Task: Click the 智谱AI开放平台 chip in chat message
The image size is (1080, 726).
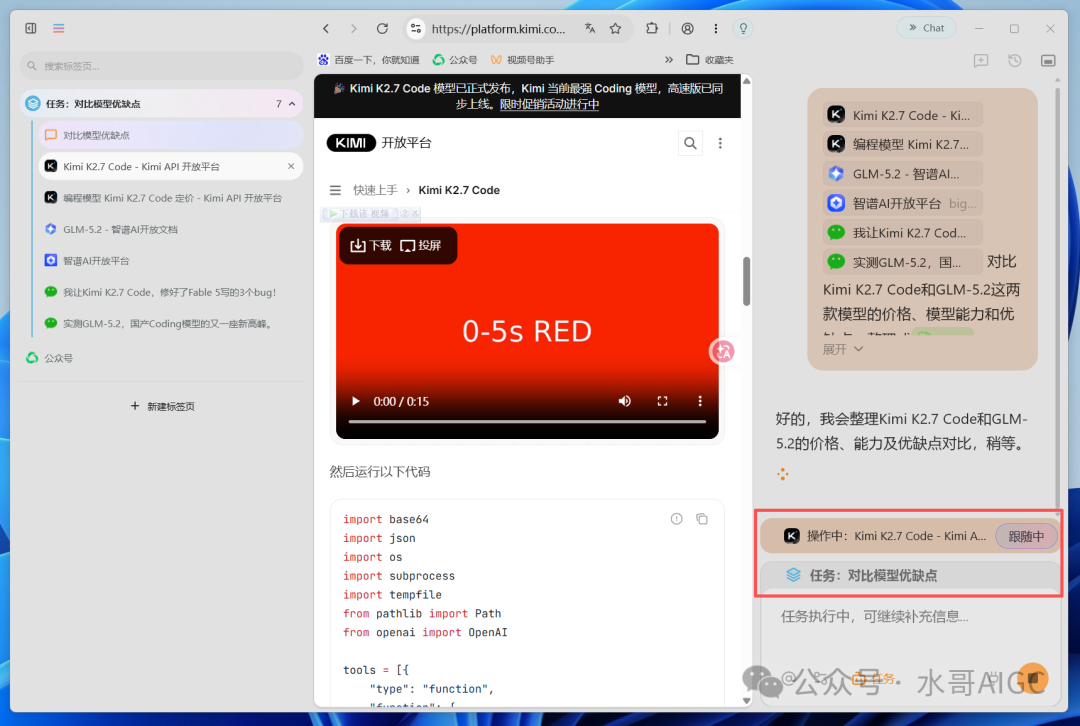Action: 902,203
